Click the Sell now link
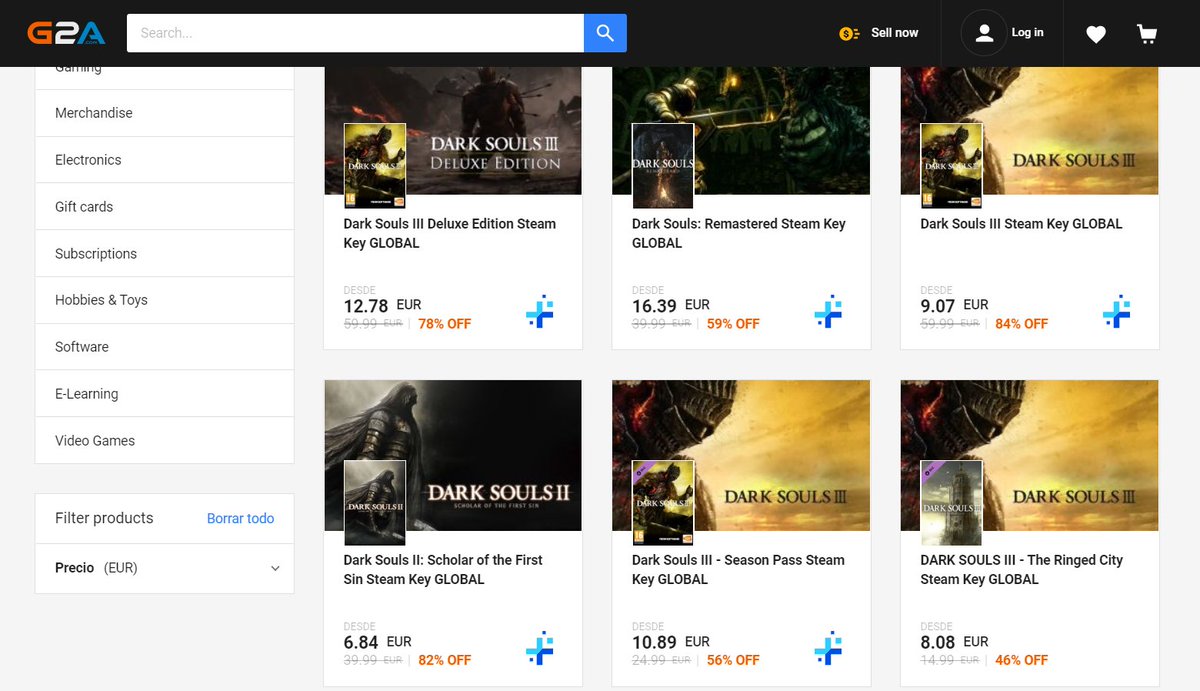Viewport: 1200px width, 691px height. point(894,33)
